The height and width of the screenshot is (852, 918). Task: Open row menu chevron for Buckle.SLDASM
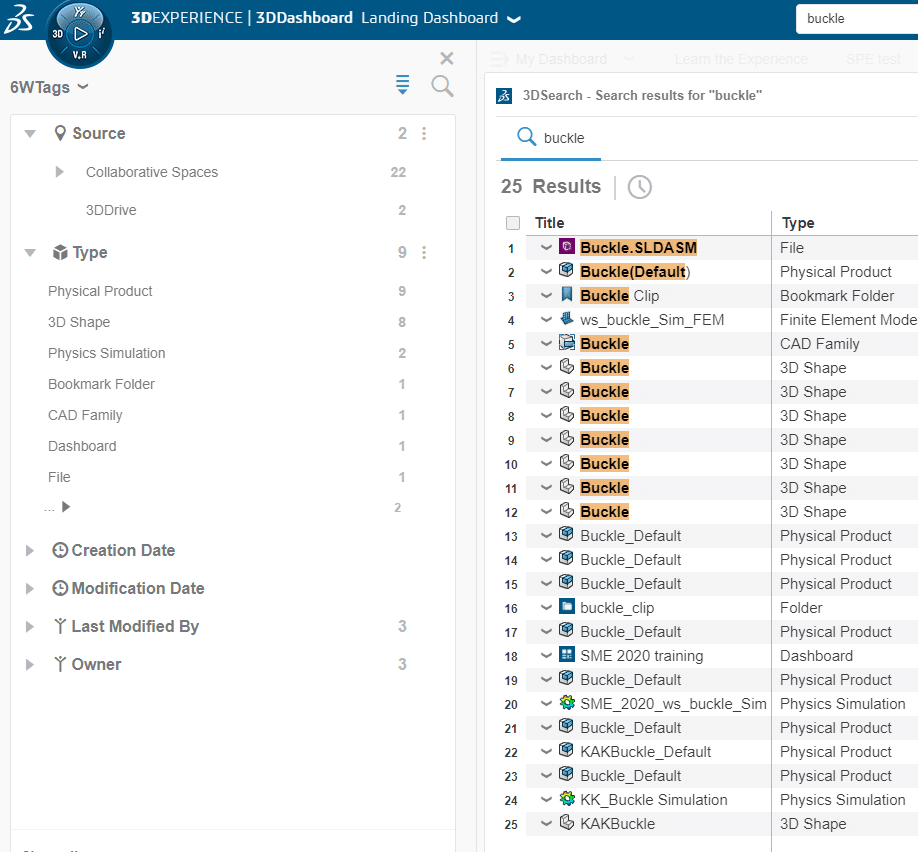click(x=546, y=247)
